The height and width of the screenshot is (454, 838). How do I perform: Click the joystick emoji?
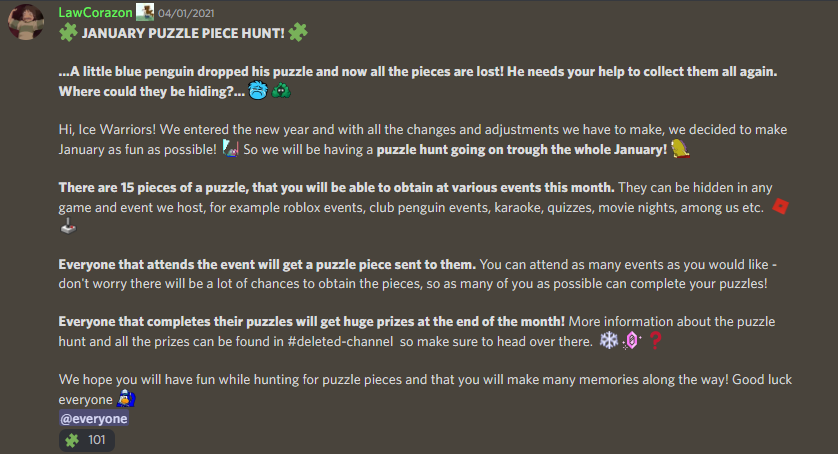click(68, 227)
